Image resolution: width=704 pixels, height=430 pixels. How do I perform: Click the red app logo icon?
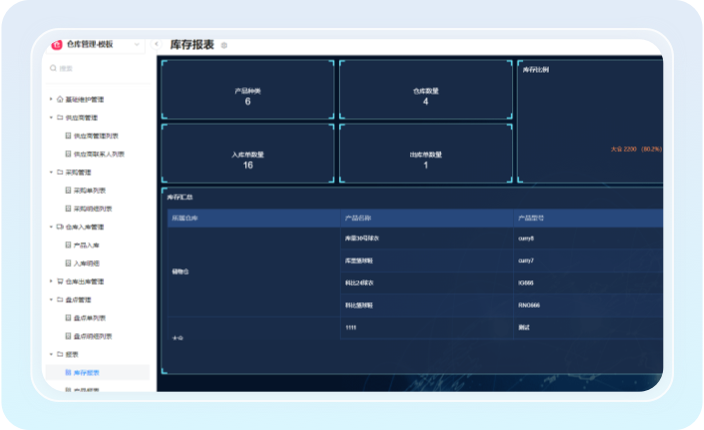point(57,45)
